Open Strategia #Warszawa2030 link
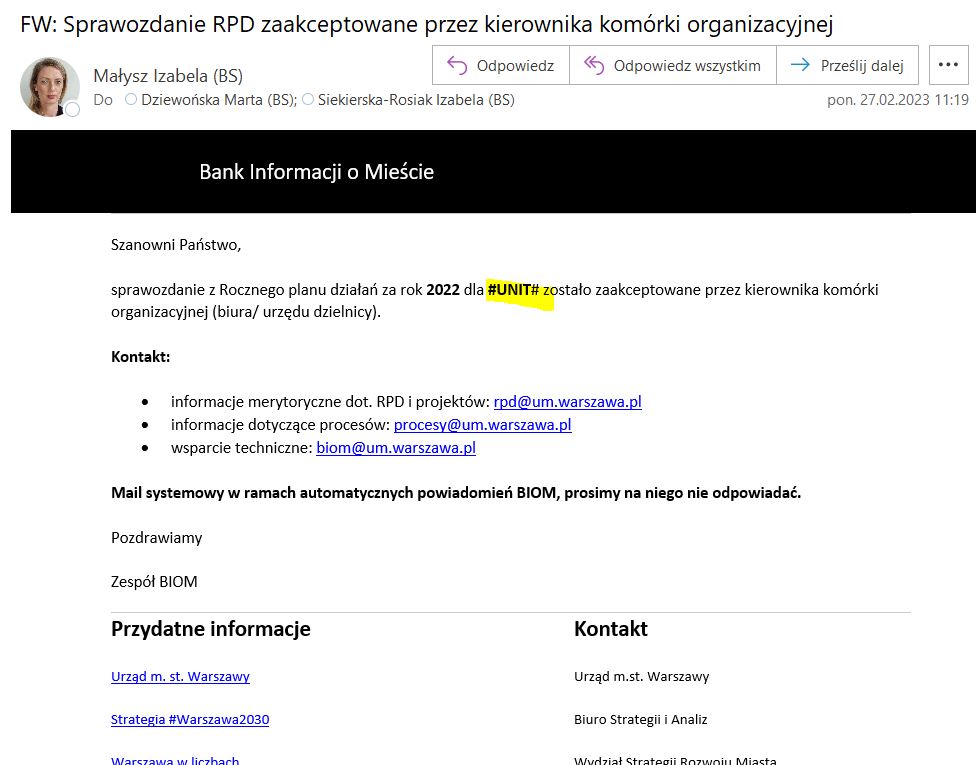Viewport: 977px width, 765px height. coord(190,720)
